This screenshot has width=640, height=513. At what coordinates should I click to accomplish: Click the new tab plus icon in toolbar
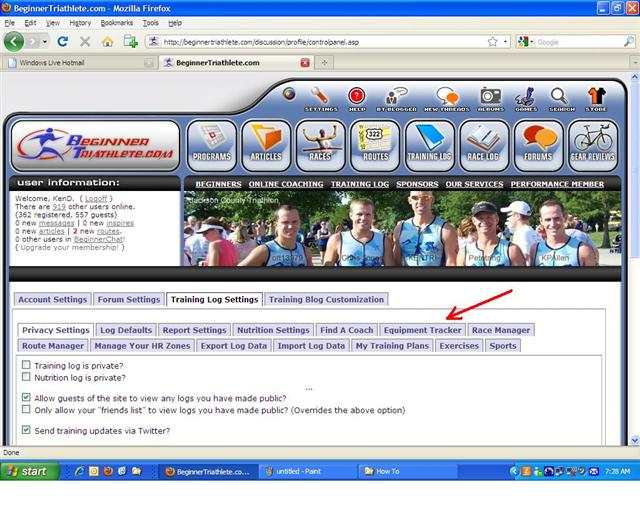point(131,41)
